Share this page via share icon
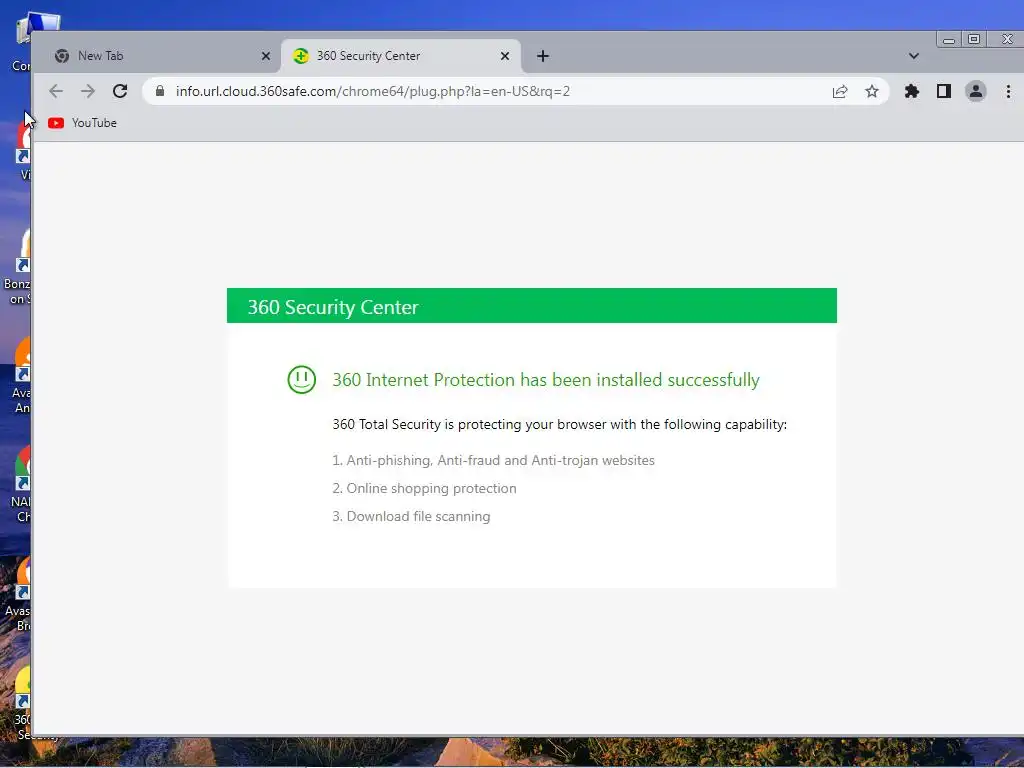 (840, 91)
